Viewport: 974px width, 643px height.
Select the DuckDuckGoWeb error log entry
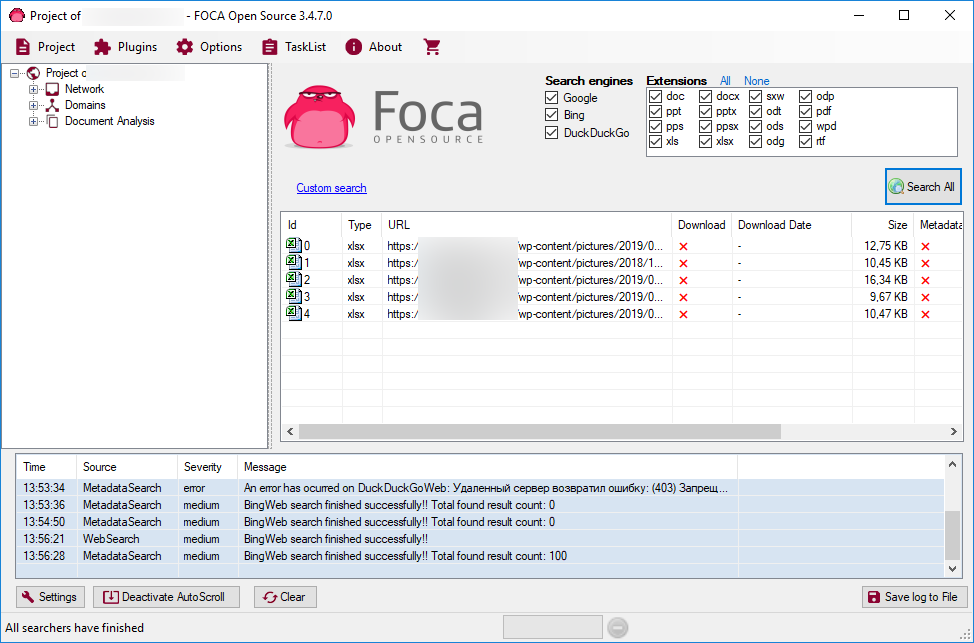click(480, 488)
